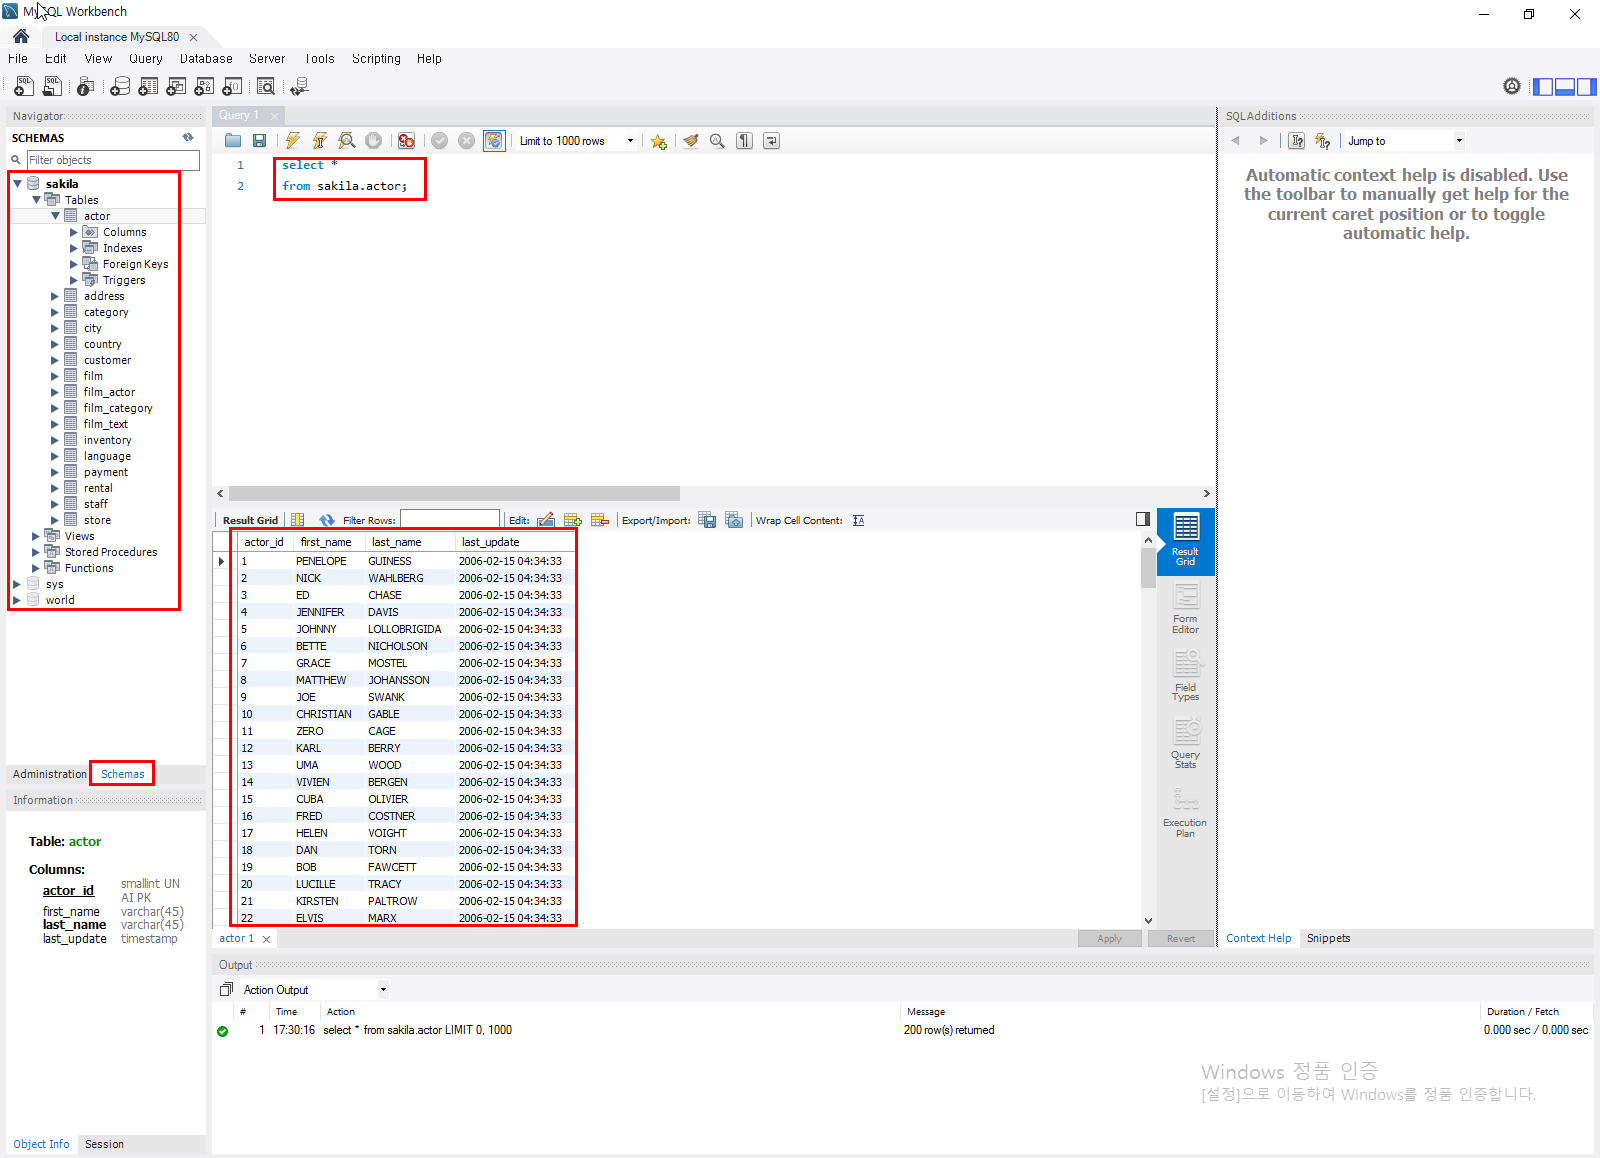
Task: Save the script with the floppy icon
Action: [260, 141]
